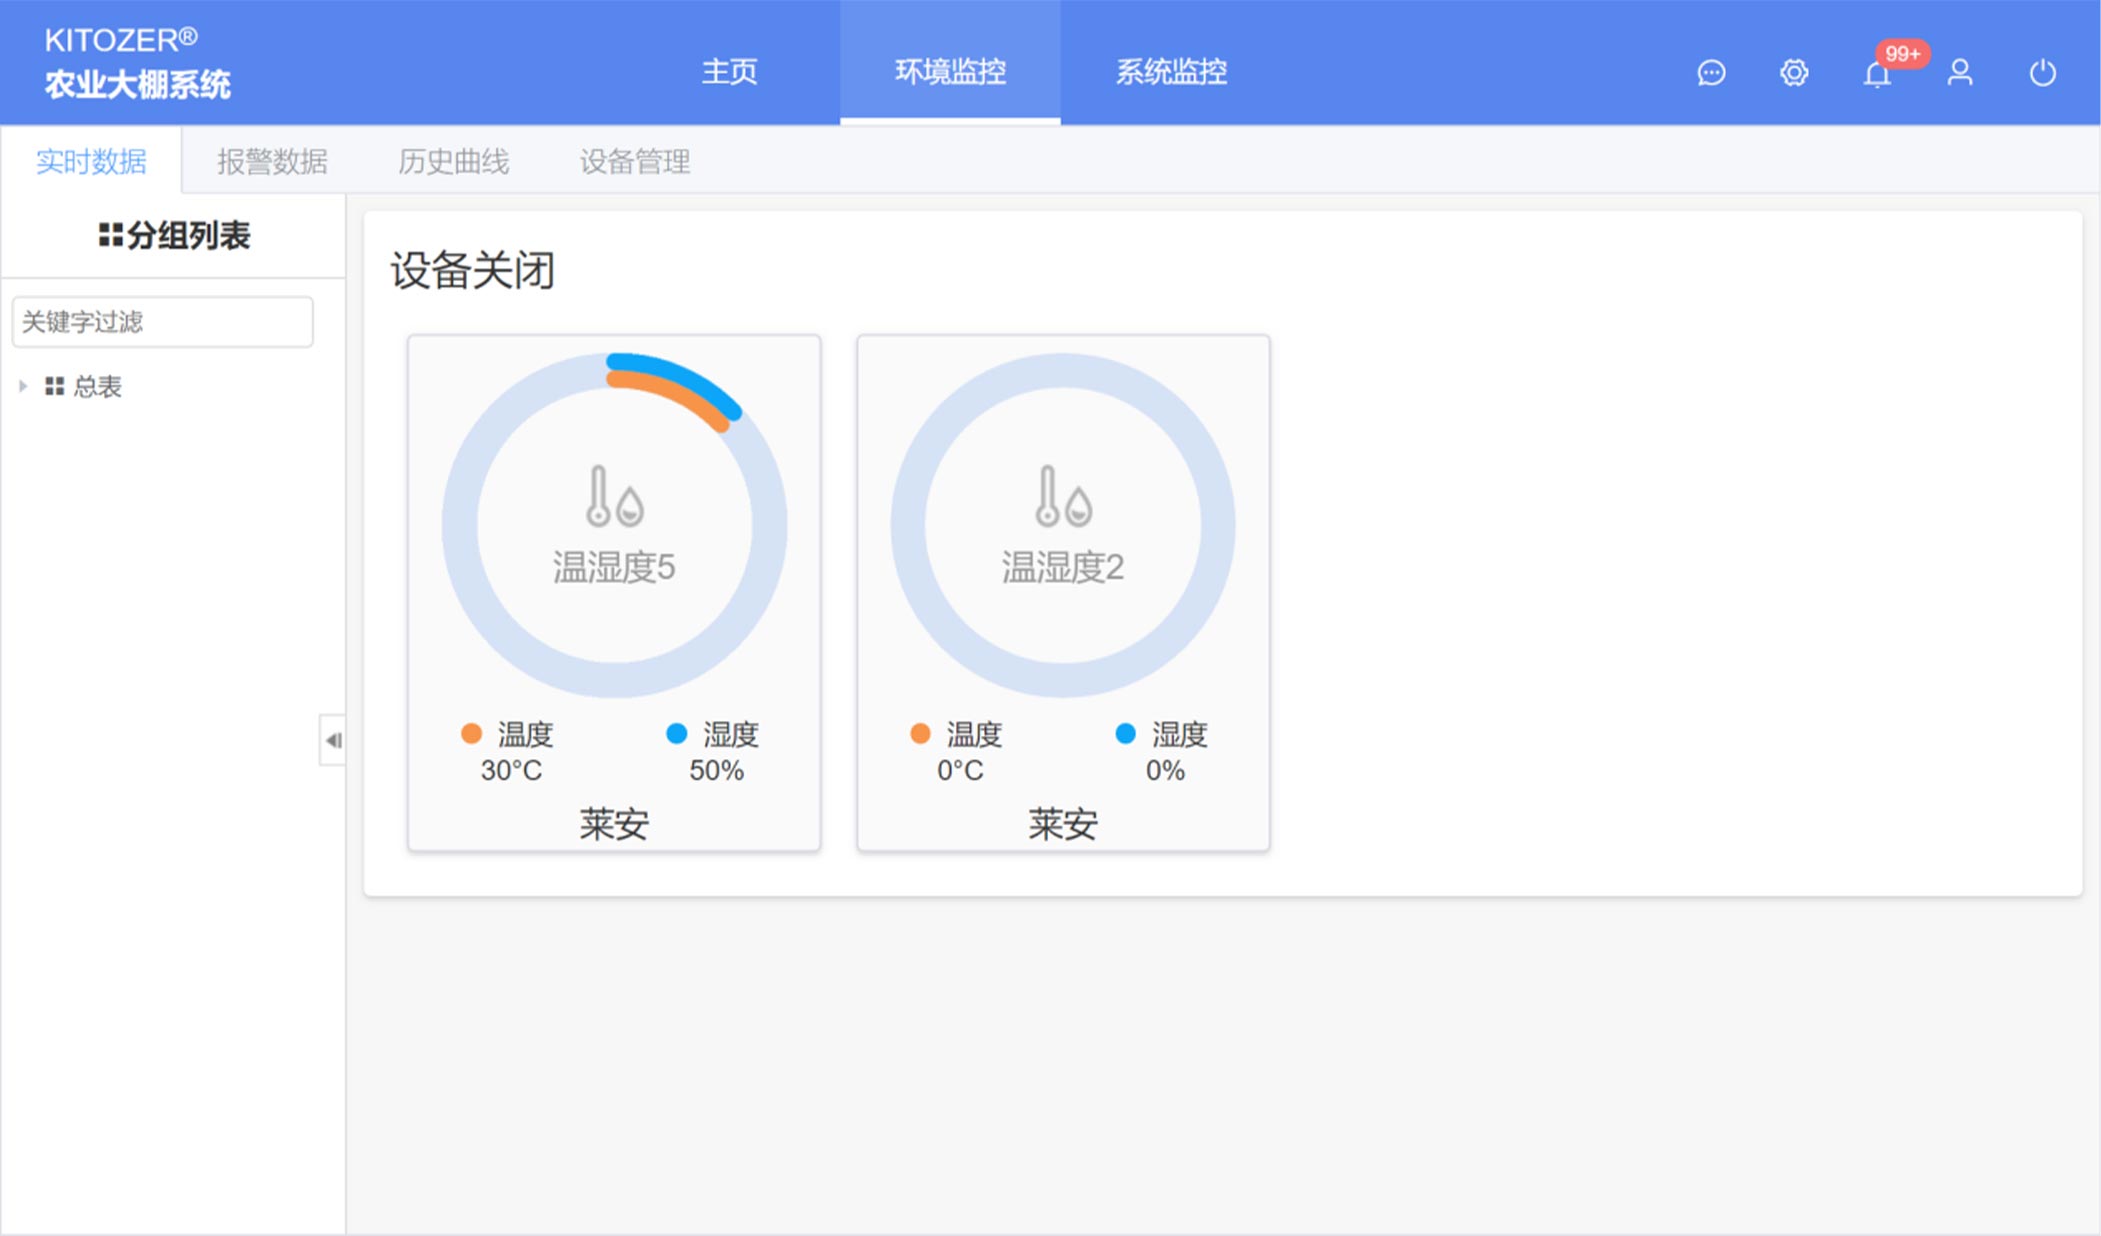This screenshot has height=1236, width=2101.
Task: Click 莱安 label under 温湿度5 card
Action: coord(614,824)
